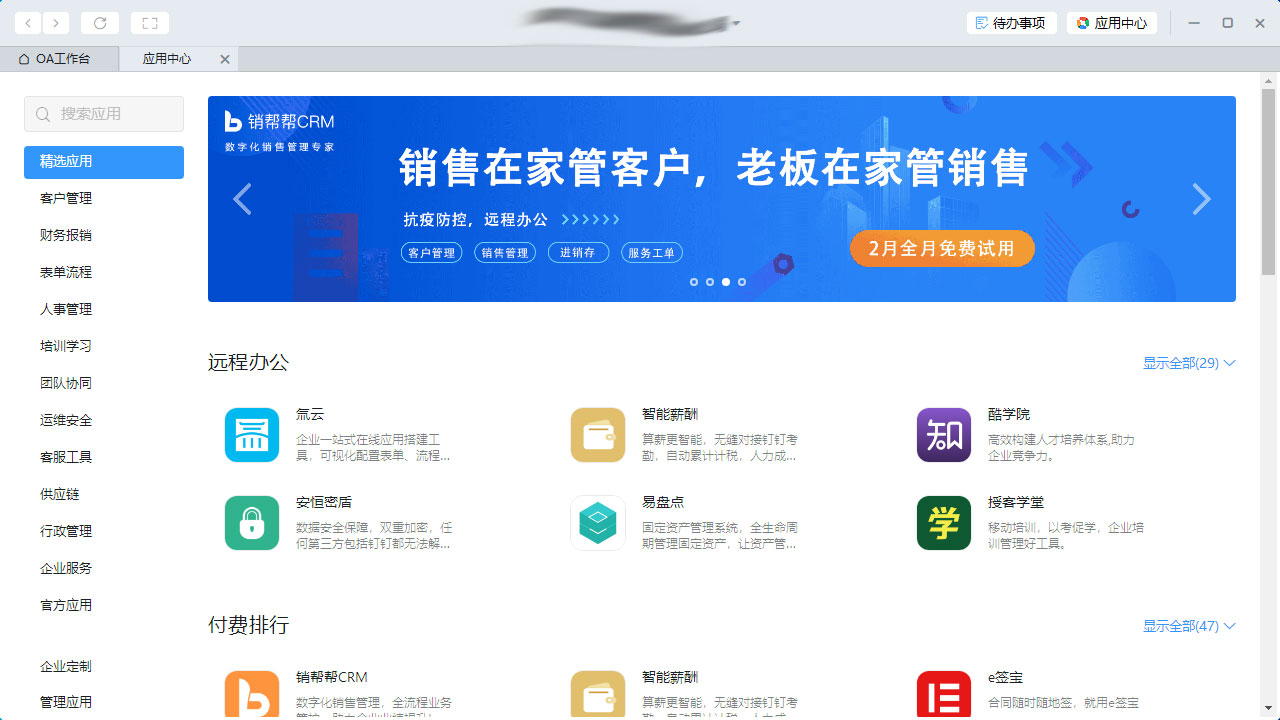Click 客户管理 tag on the banner

431,252
